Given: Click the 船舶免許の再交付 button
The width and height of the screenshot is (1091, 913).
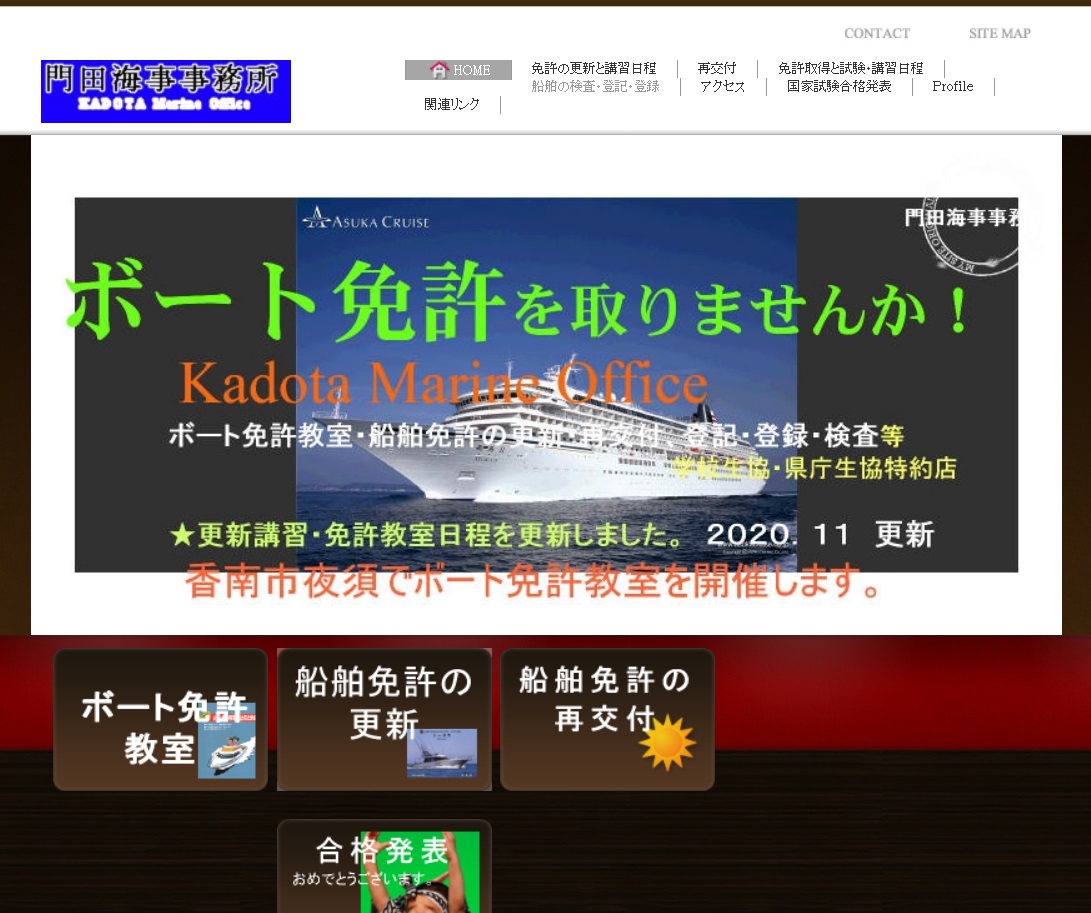Looking at the screenshot, I should pos(607,720).
